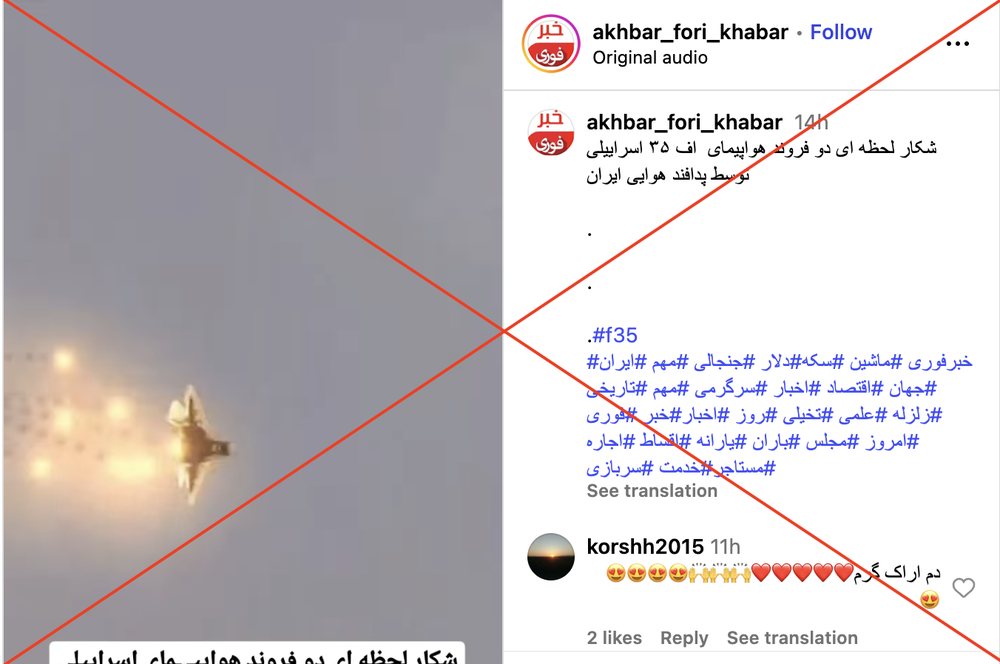Show the translation of the korshh2015 comment
The width and height of the screenshot is (1000, 664).
792,638
